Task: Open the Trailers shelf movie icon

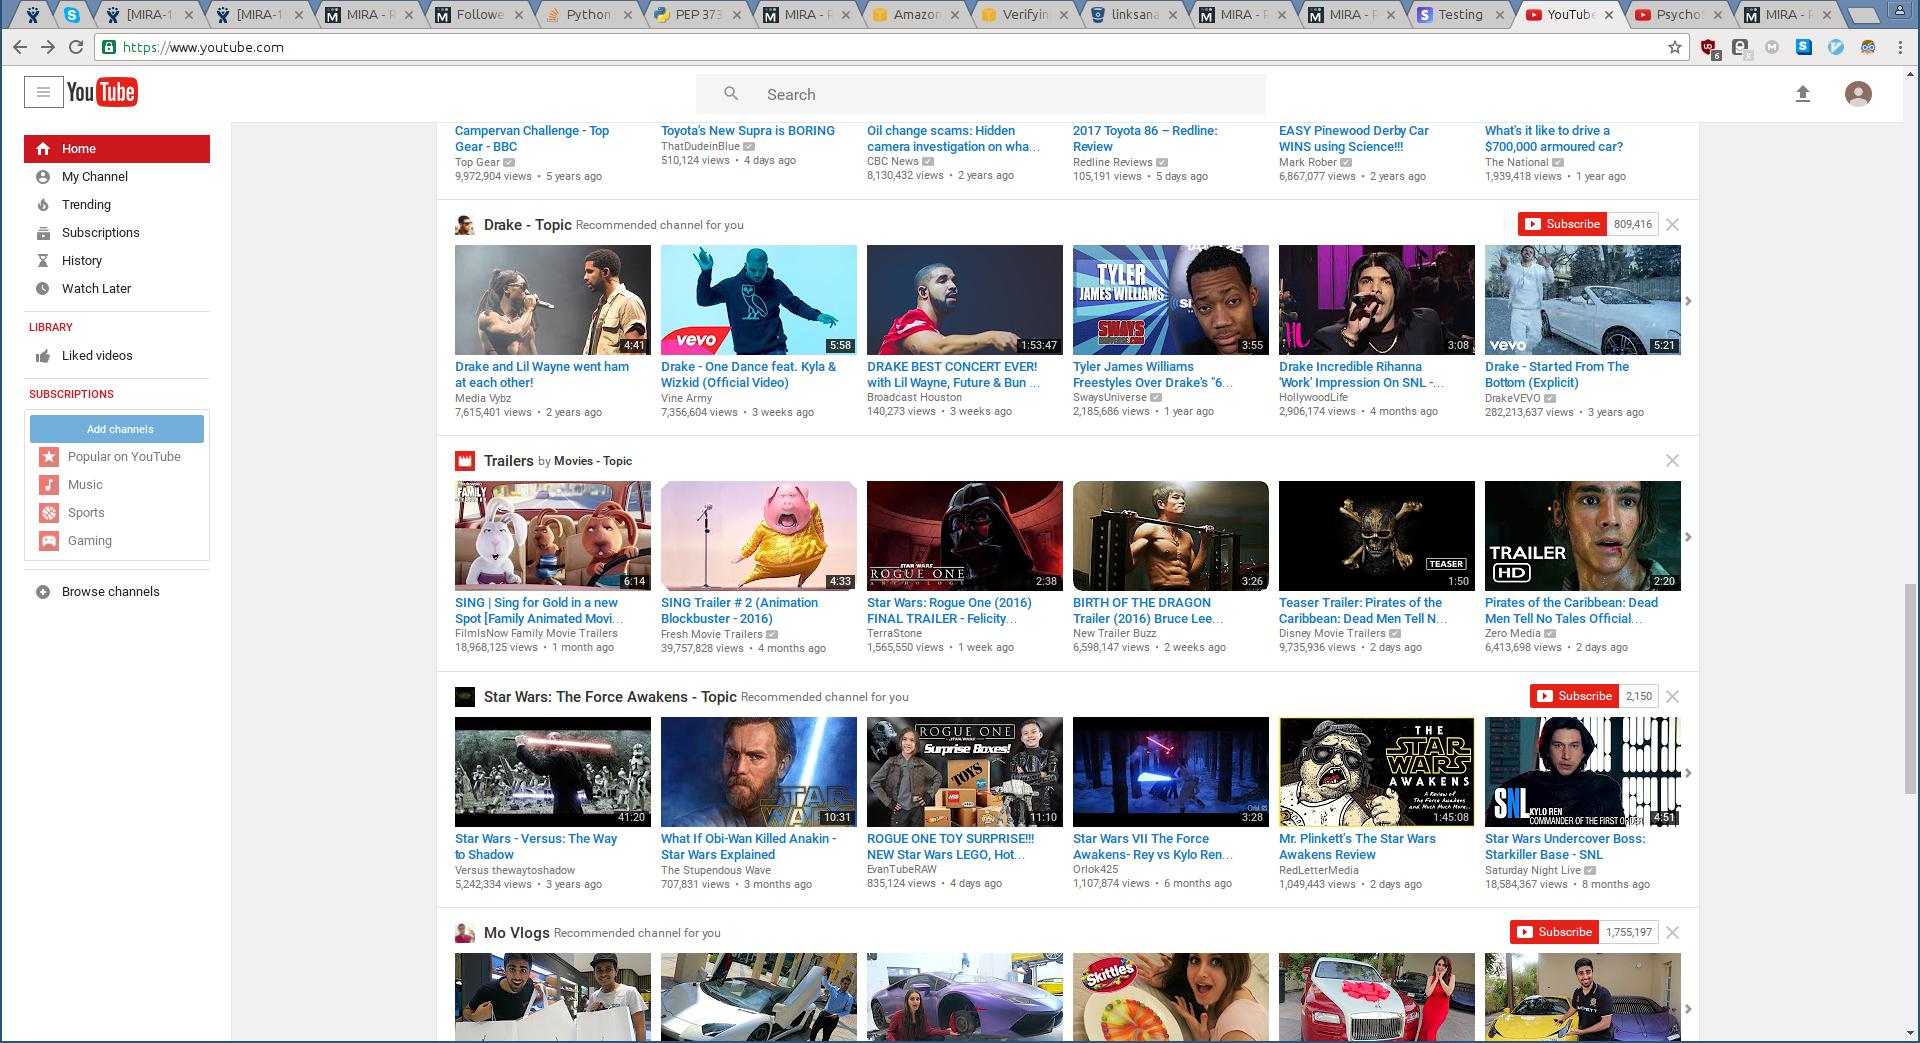Action: pyautogui.click(x=464, y=461)
